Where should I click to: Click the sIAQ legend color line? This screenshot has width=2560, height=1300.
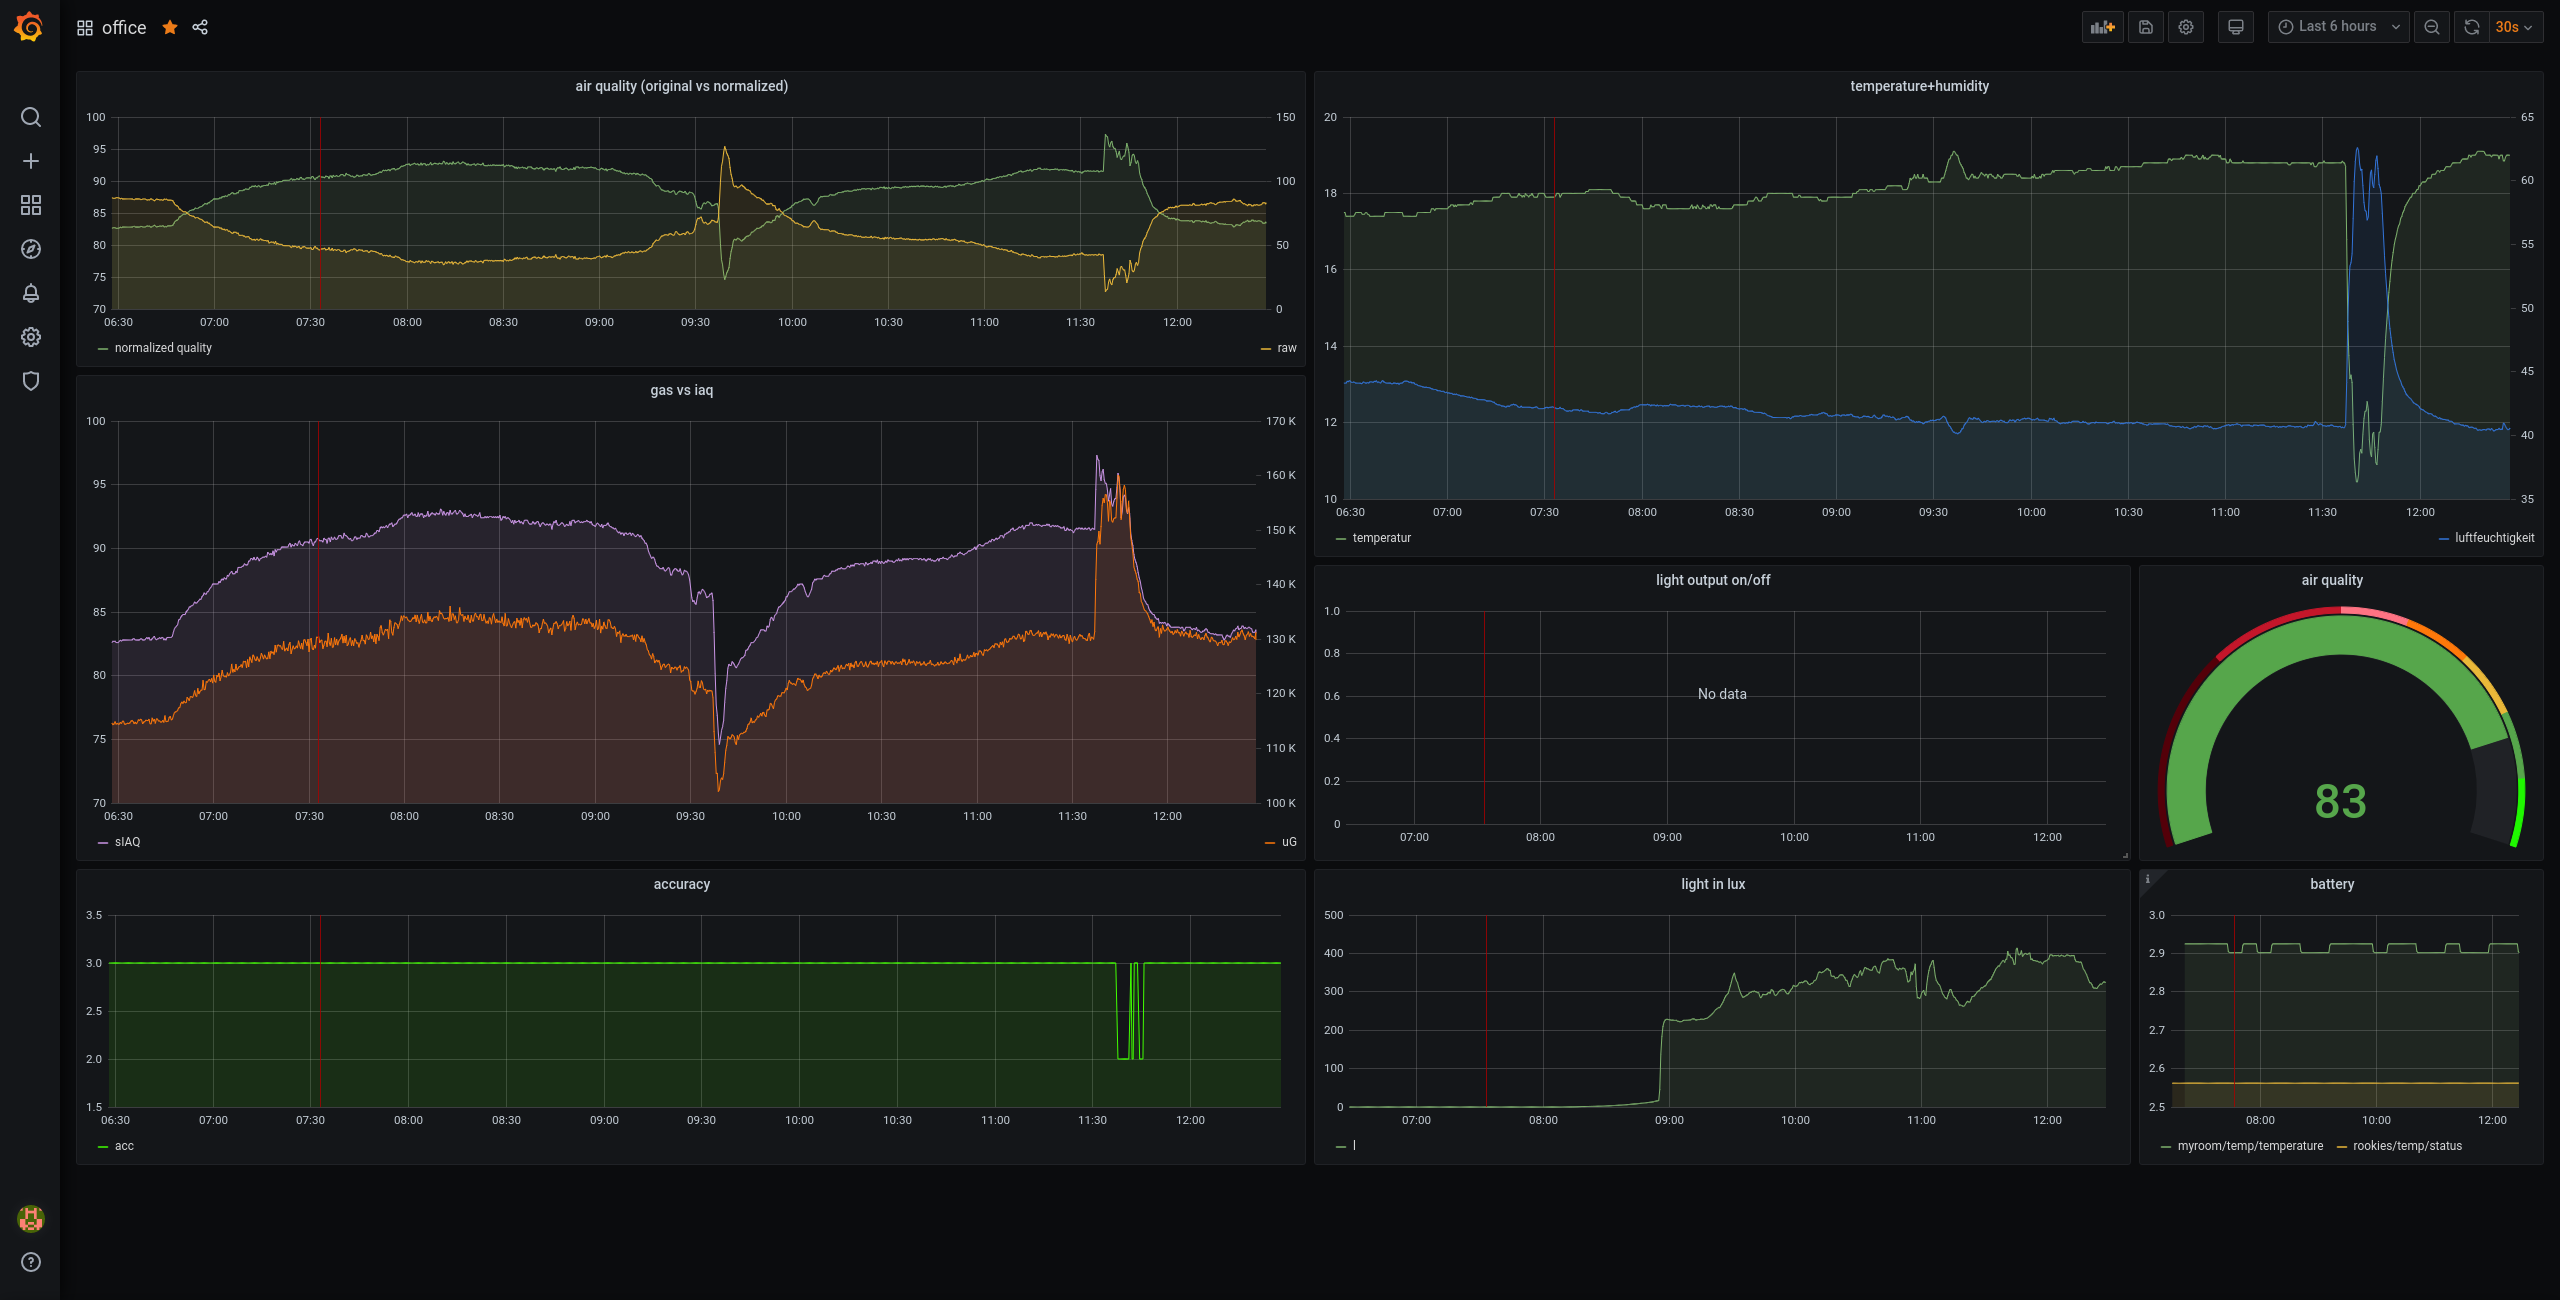tap(103, 843)
